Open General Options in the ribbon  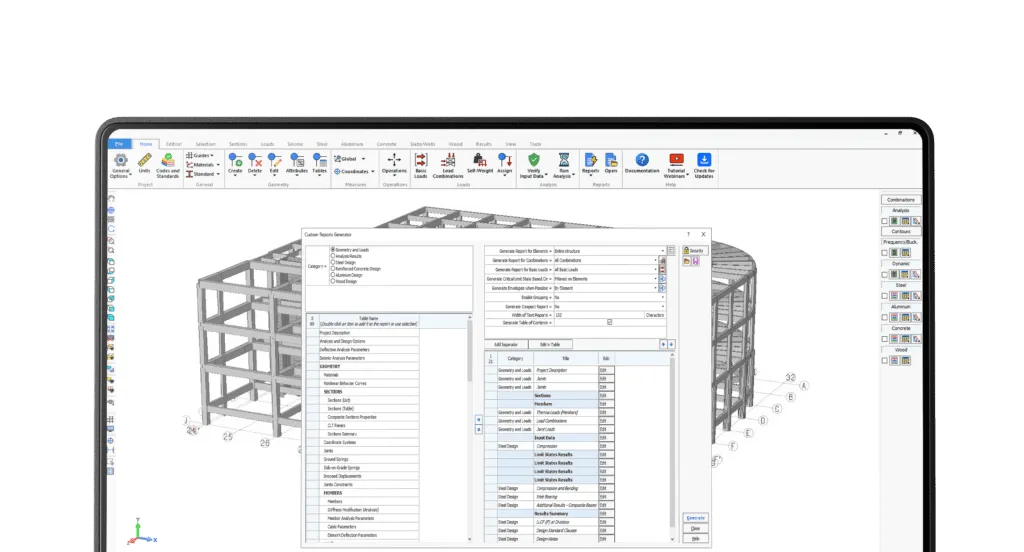point(120,165)
